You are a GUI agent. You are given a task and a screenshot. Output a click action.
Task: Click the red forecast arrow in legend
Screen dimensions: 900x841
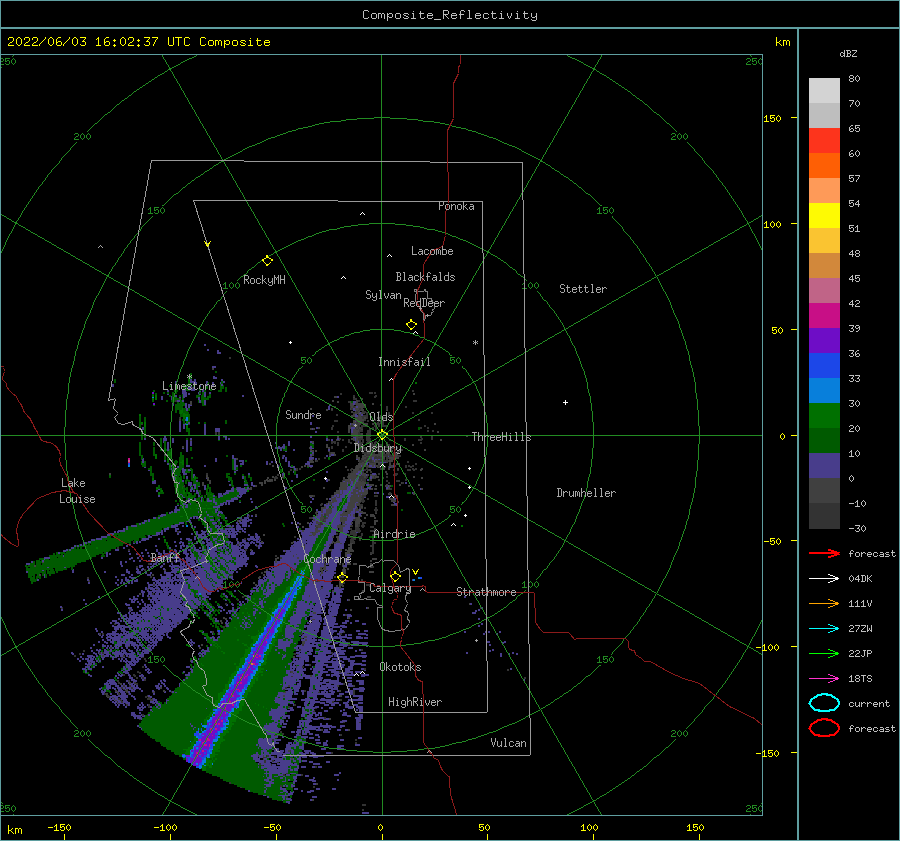click(824, 553)
